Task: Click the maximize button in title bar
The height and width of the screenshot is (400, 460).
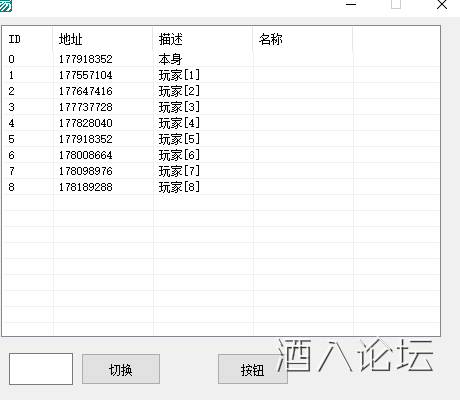Action: [396, 5]
